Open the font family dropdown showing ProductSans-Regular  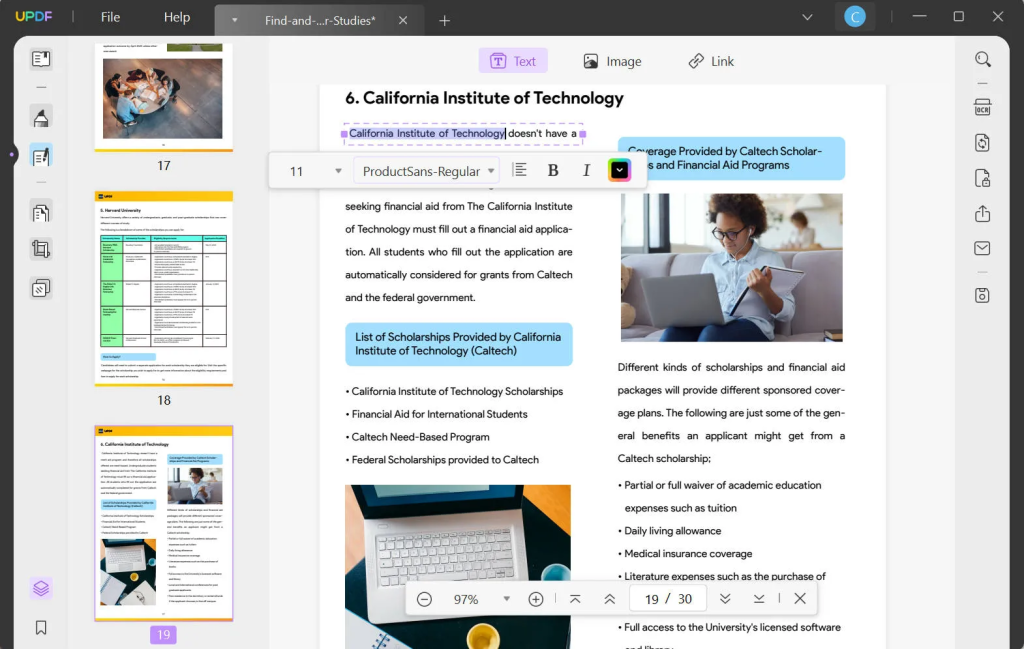pos(427,170)
